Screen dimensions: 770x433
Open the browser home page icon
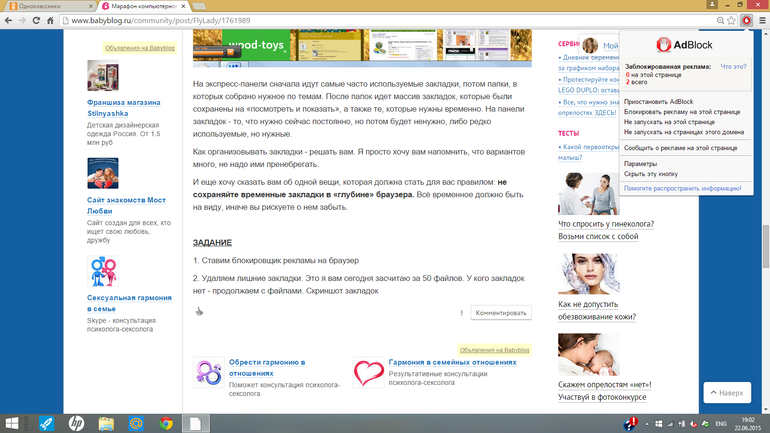tap(50, 20)
